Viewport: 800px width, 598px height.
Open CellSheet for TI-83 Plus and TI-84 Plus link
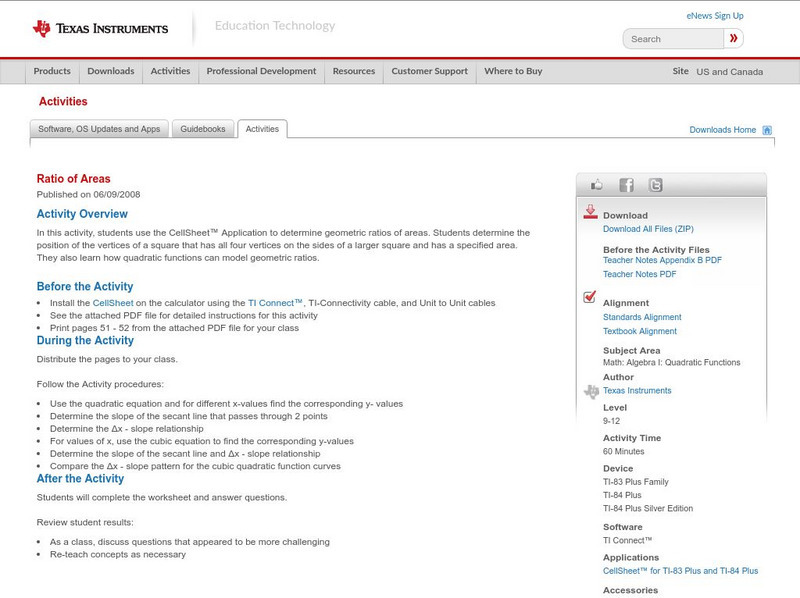(680, 570)
